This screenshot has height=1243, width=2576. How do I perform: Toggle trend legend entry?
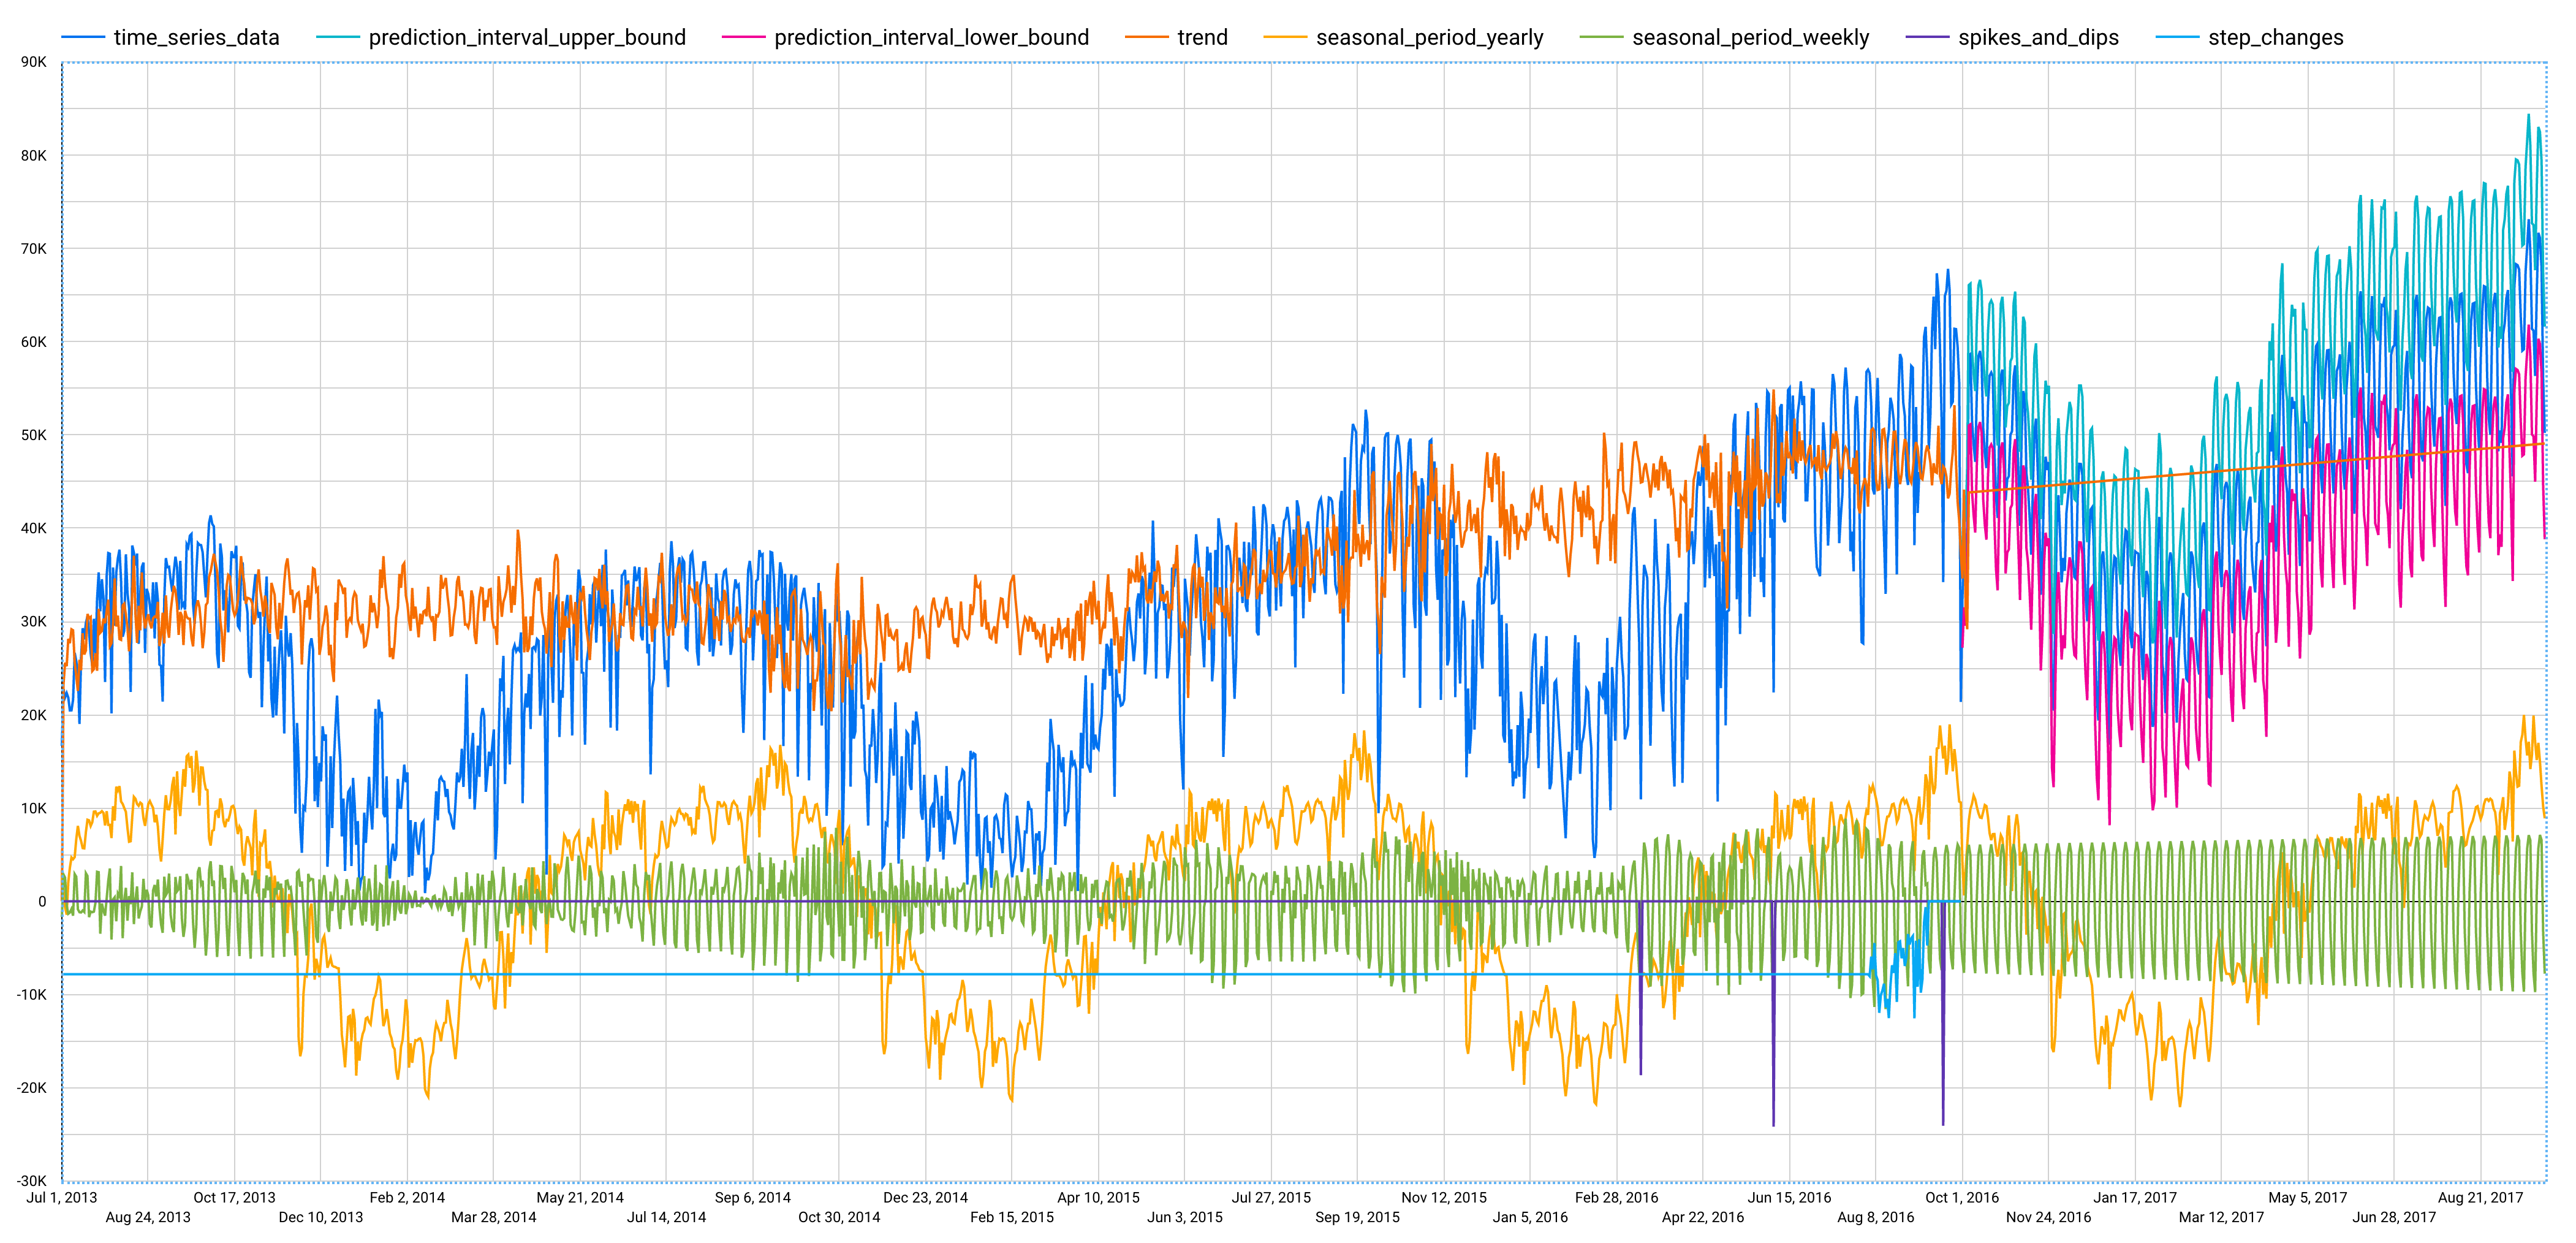(1176, 38)
